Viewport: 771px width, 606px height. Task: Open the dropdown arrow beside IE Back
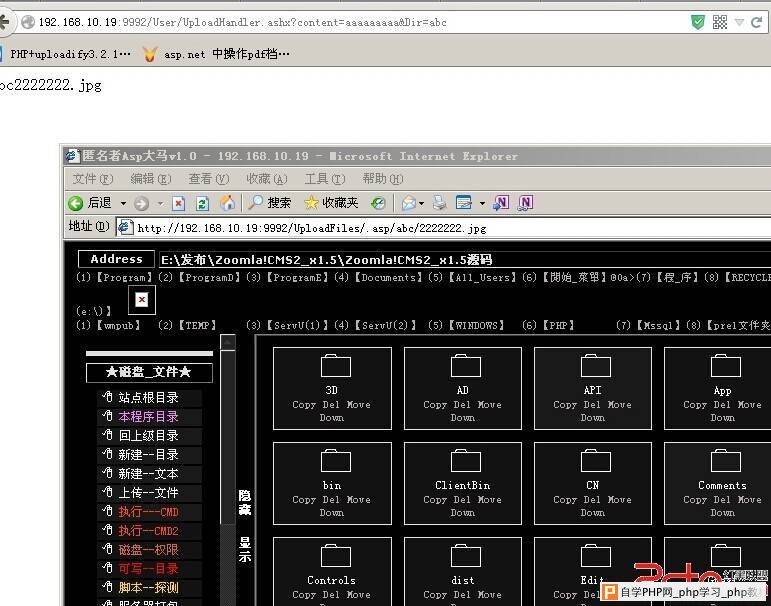[123, 203]
